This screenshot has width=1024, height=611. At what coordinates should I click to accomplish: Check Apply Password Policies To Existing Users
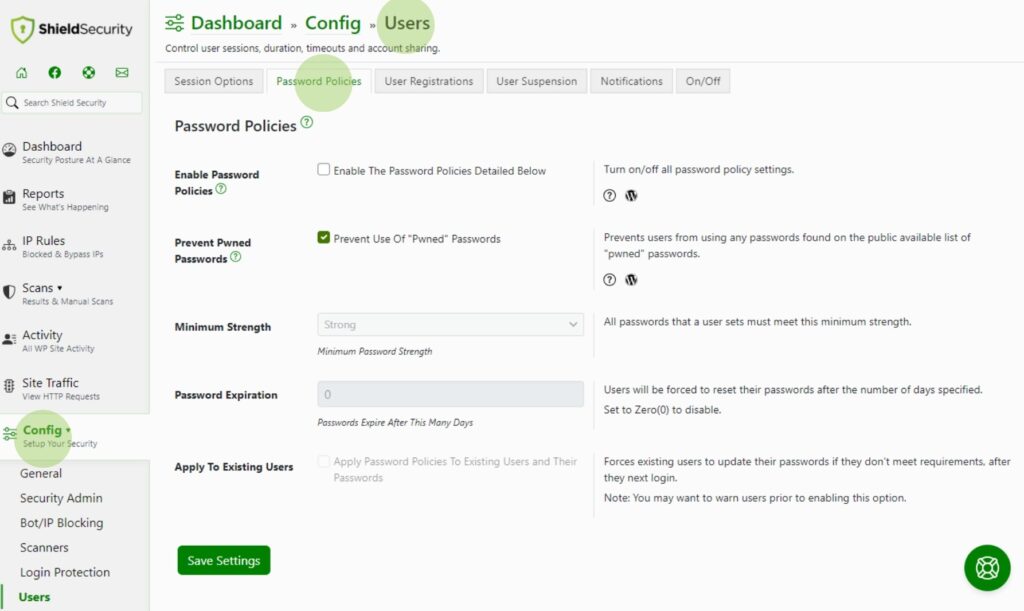pyautogui.click(x=324, y=461)
